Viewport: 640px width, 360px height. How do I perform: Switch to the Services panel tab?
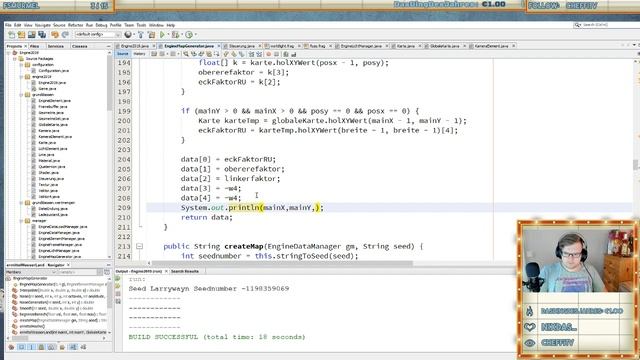(x=56, y=46)
